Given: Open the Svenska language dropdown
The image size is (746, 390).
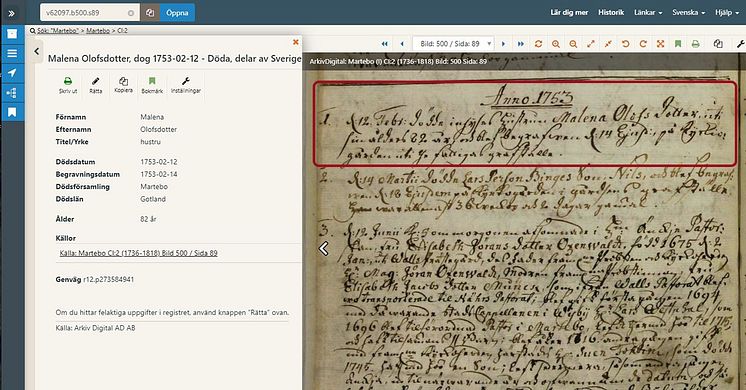Looking at the screenshot, I should tap(688, 12).
